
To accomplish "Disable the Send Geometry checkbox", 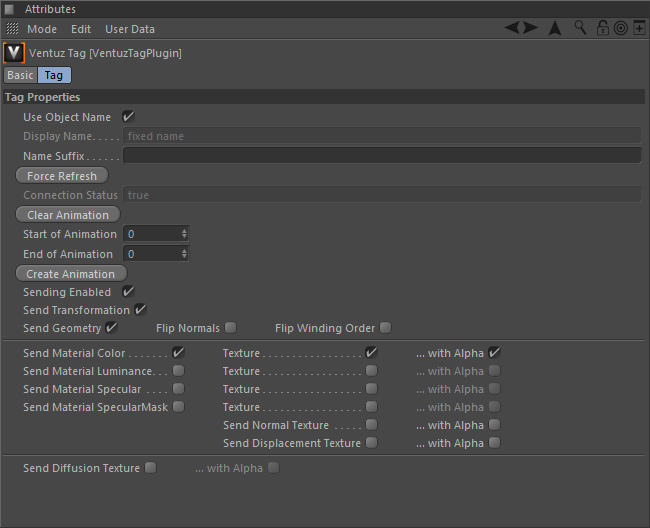I will tap(112, 328).
